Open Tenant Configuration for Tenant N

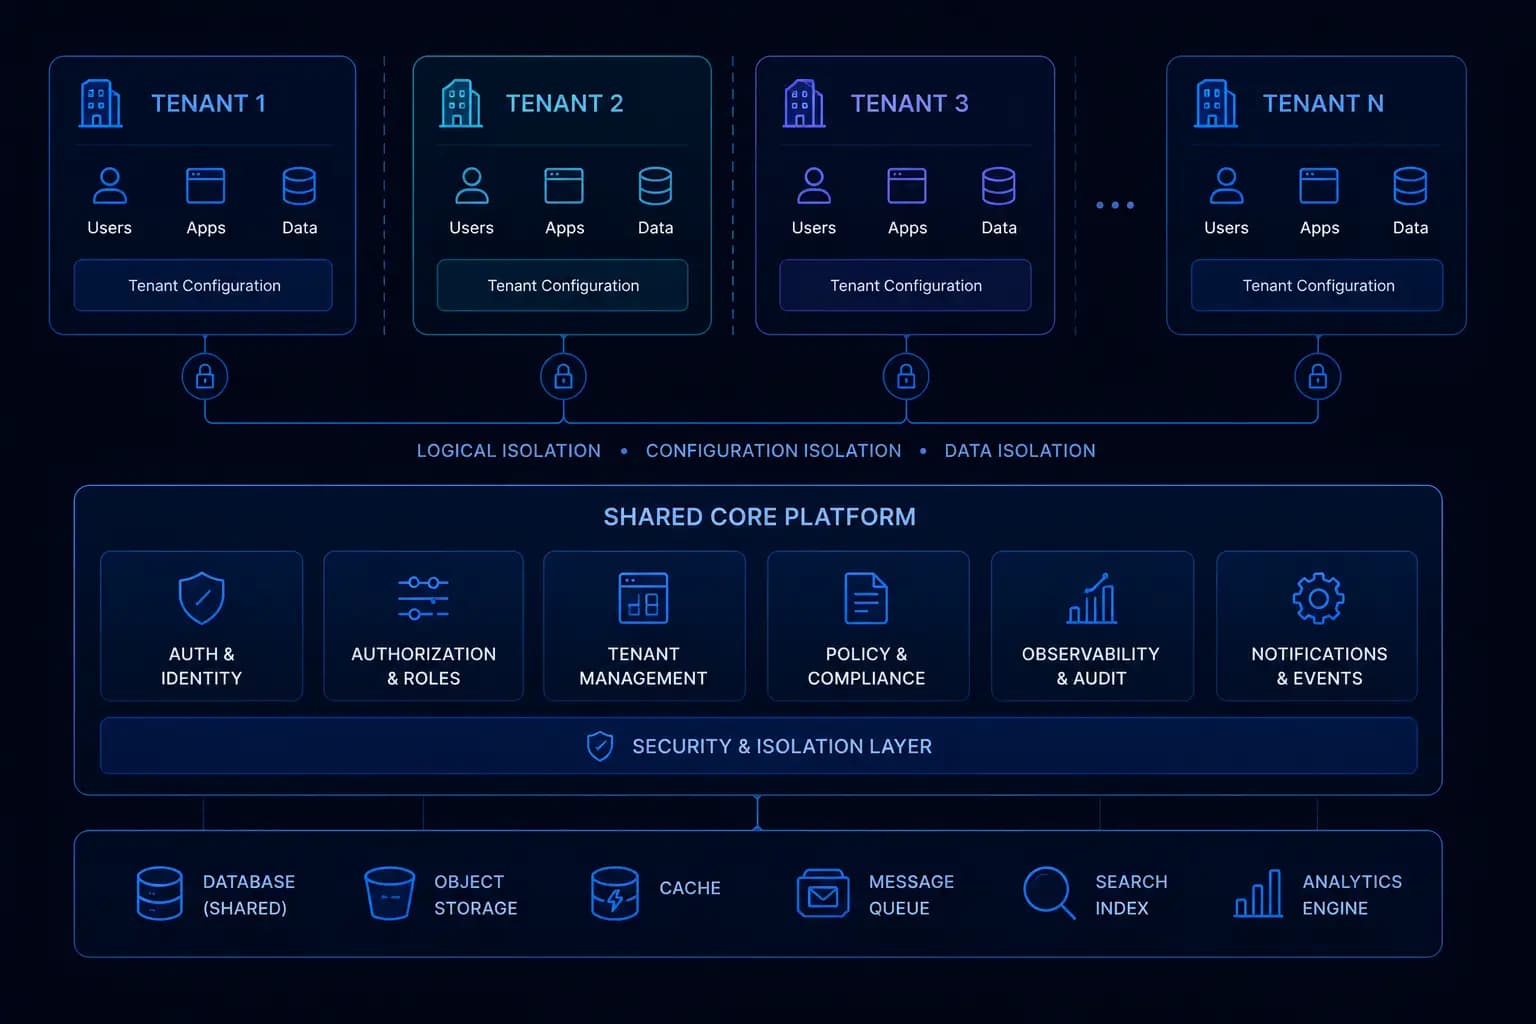tap(1317, 285)
